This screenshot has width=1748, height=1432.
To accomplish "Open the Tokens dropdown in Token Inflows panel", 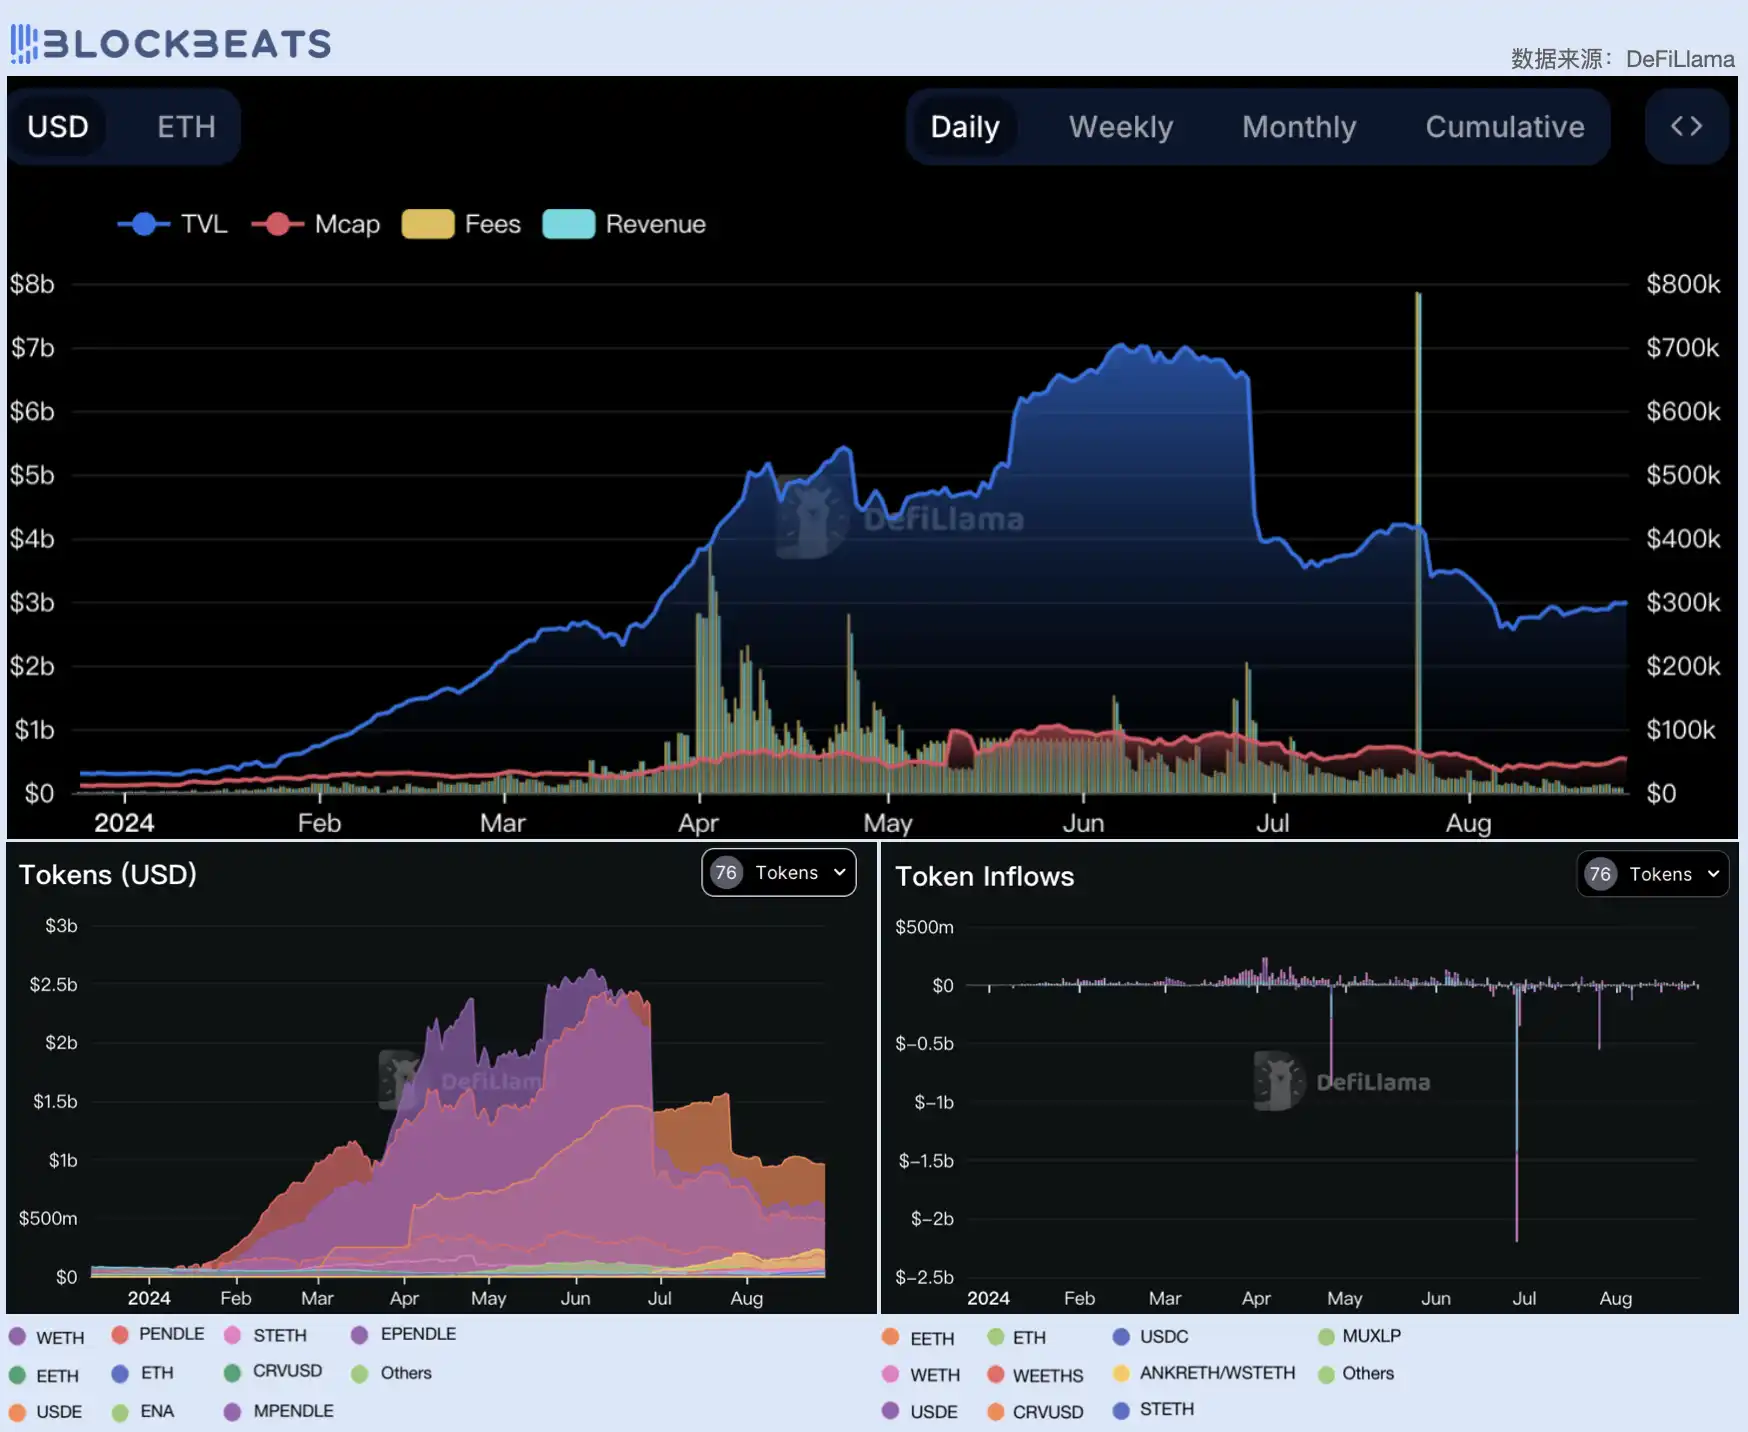I will pos(1653,874).
